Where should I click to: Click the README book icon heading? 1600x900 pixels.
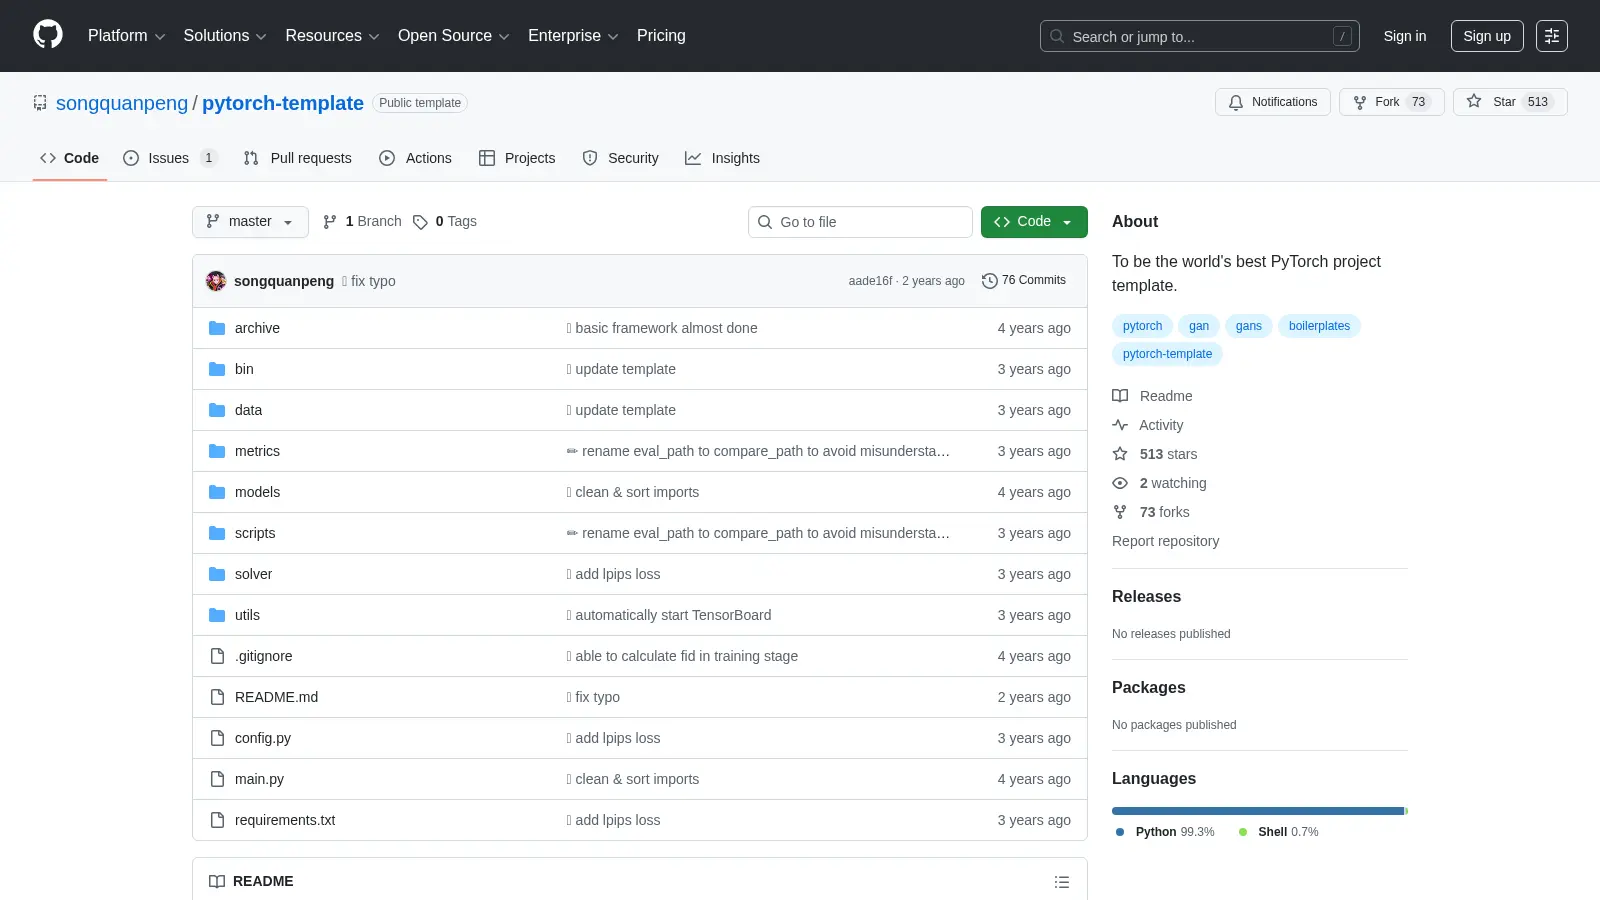coord(217,881)
